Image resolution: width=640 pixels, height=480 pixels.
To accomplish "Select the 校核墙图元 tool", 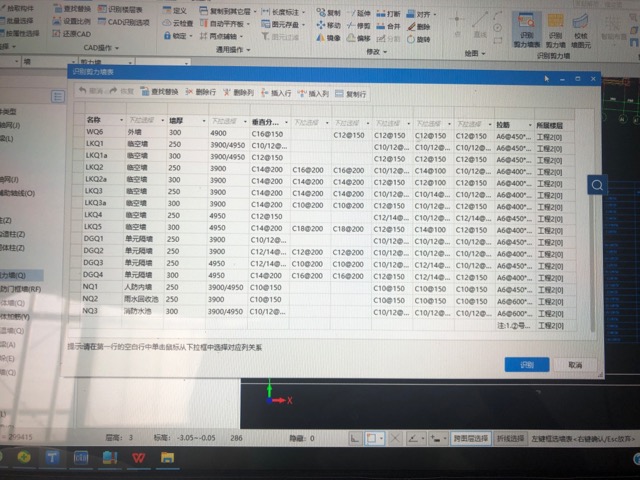I will (x=580, y=31).
